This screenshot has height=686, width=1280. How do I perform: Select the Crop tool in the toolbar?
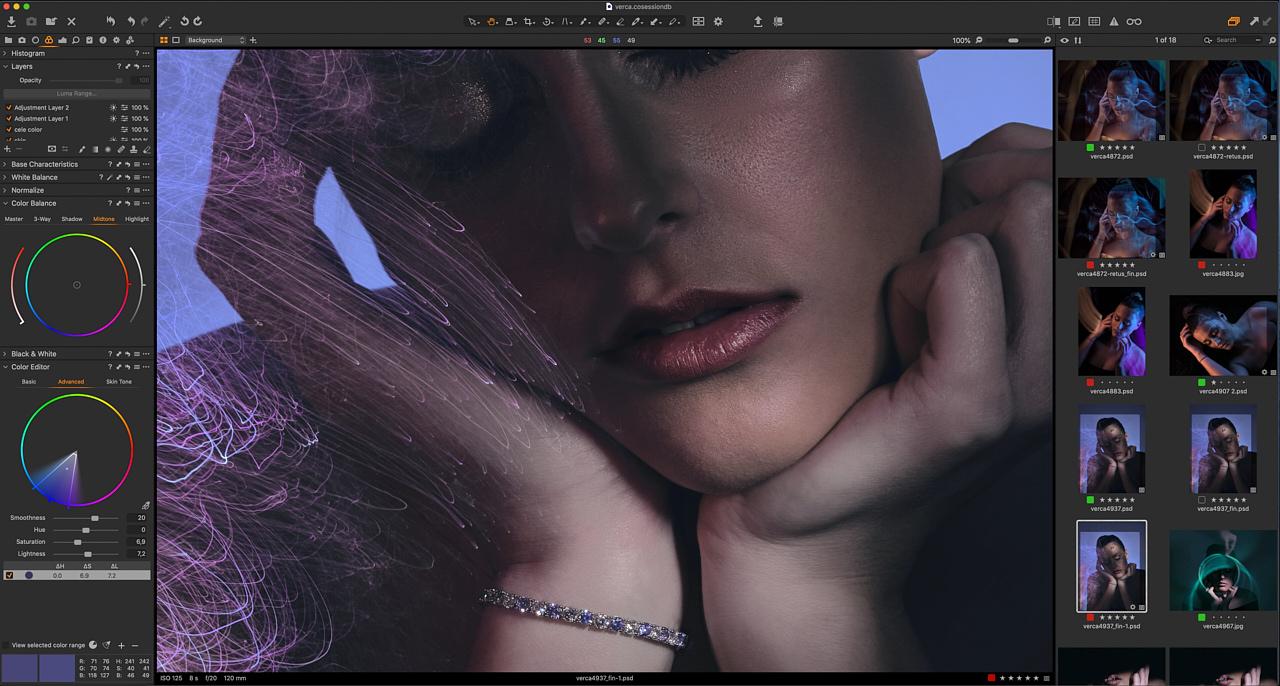[529, 21]
